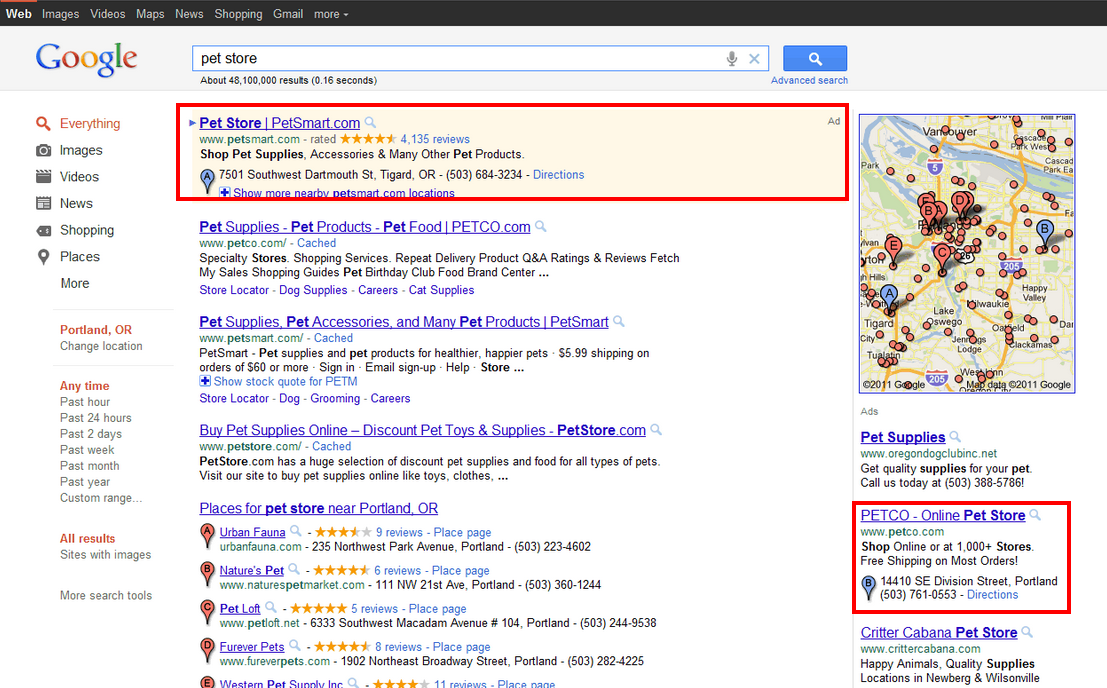The height and width of the screenshot is (688, 1107).
Task: Clear the search box with X icon
Action: tap(754, 59)
